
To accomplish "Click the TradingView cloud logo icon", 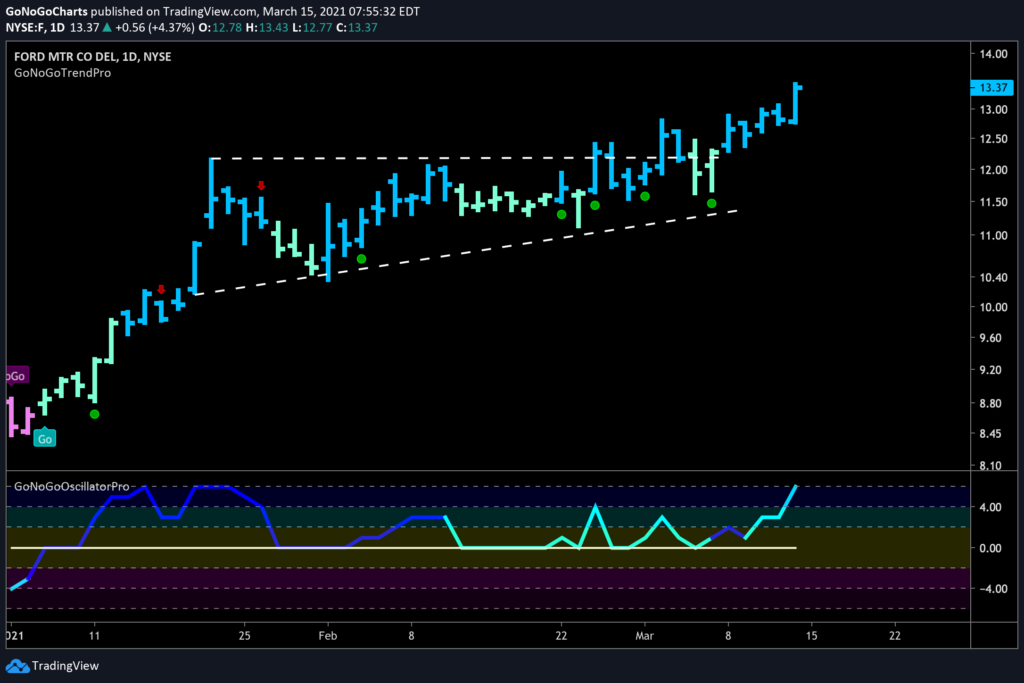I will point(17,666).
